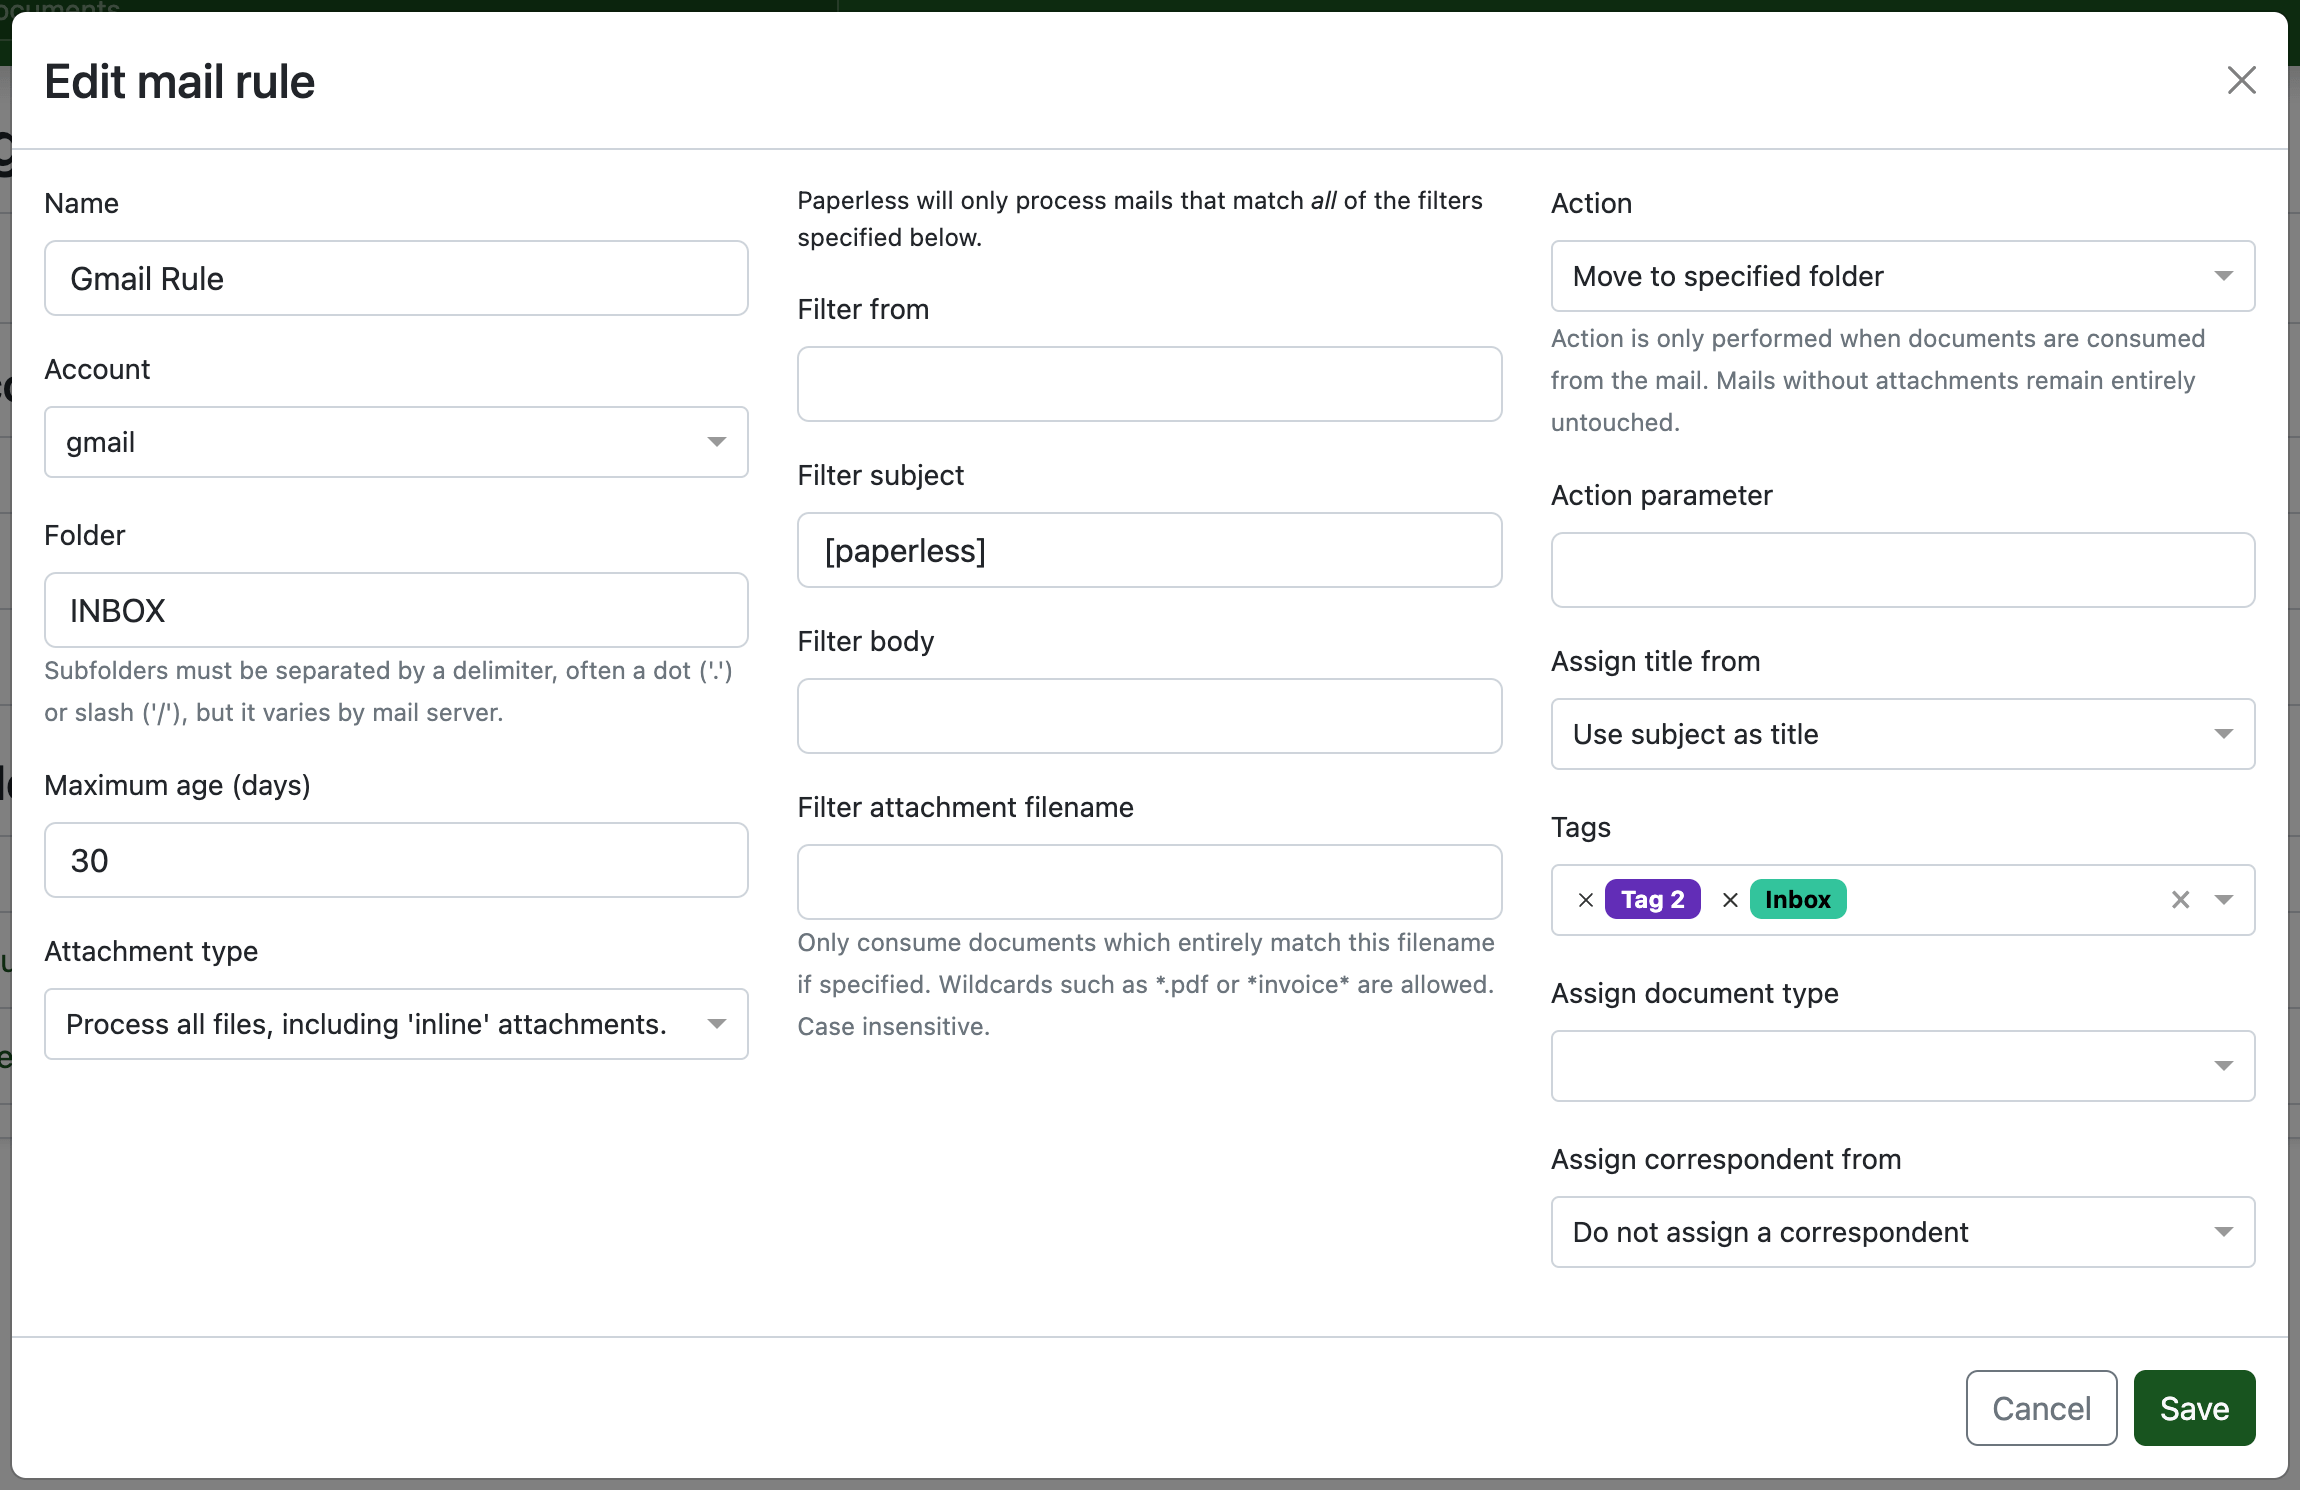Image resolution: width=2300 pixels, height=1490 pixels.
Task: Click the Action parameter field
Action: [1902, 570]
